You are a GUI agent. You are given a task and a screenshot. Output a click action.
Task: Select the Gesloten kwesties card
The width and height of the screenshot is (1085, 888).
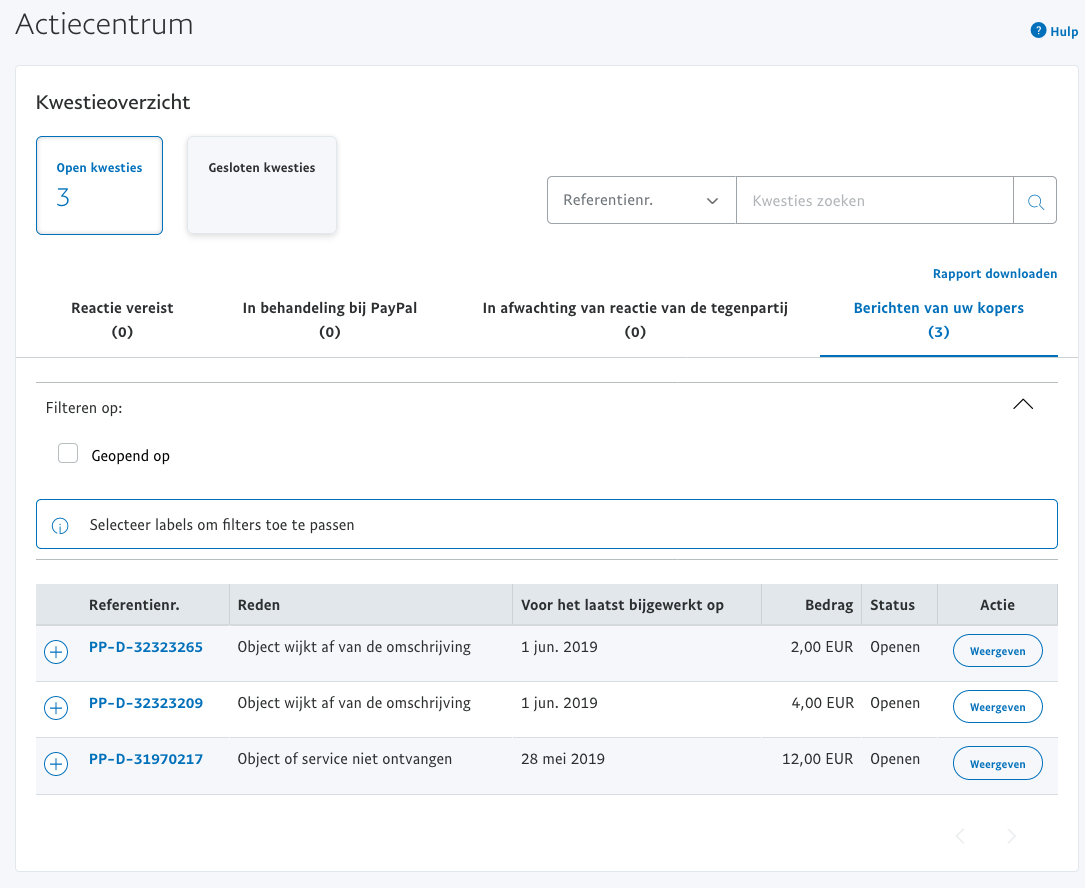click(262, 186)
